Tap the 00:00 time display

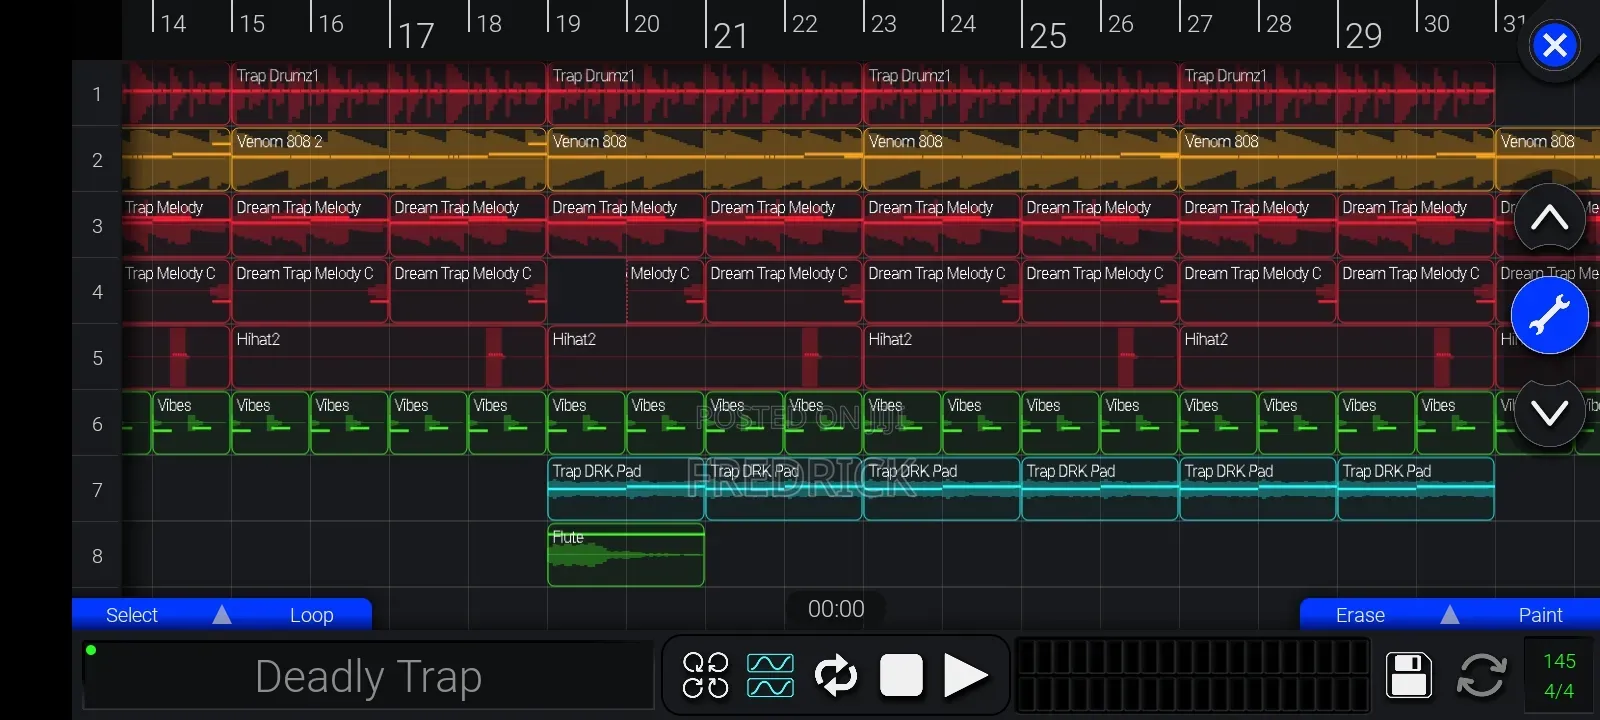[x=836, y=609]
